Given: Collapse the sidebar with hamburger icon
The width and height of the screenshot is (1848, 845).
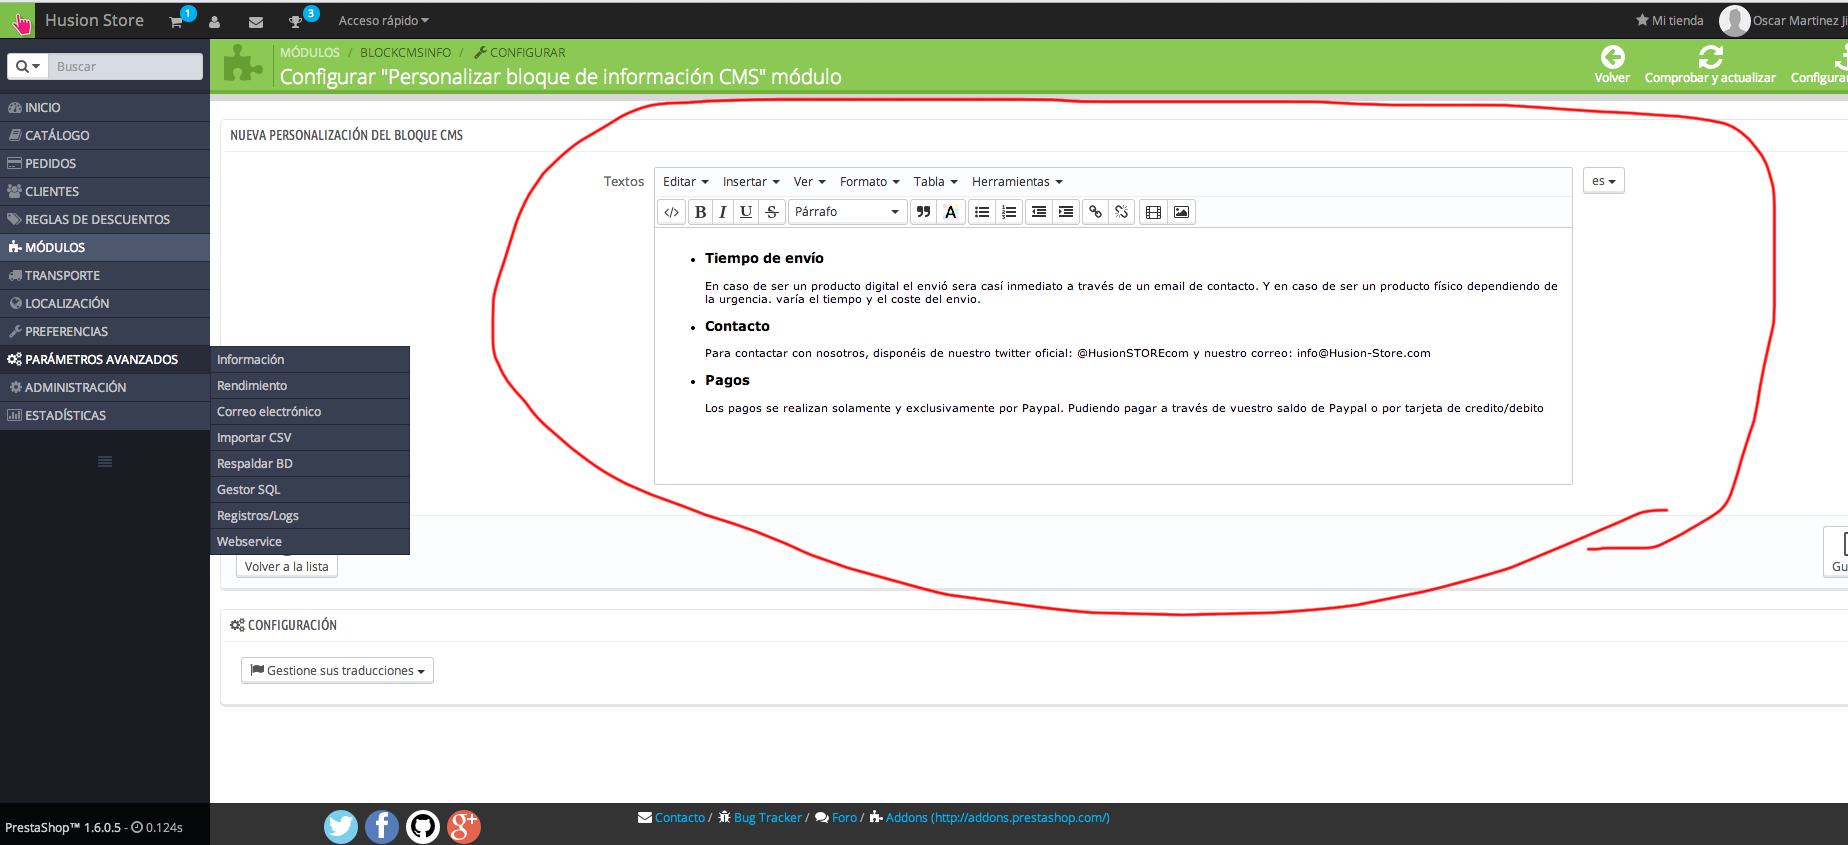Looking at the screenshot, I should pyautogui.click(x=105, y=461).
